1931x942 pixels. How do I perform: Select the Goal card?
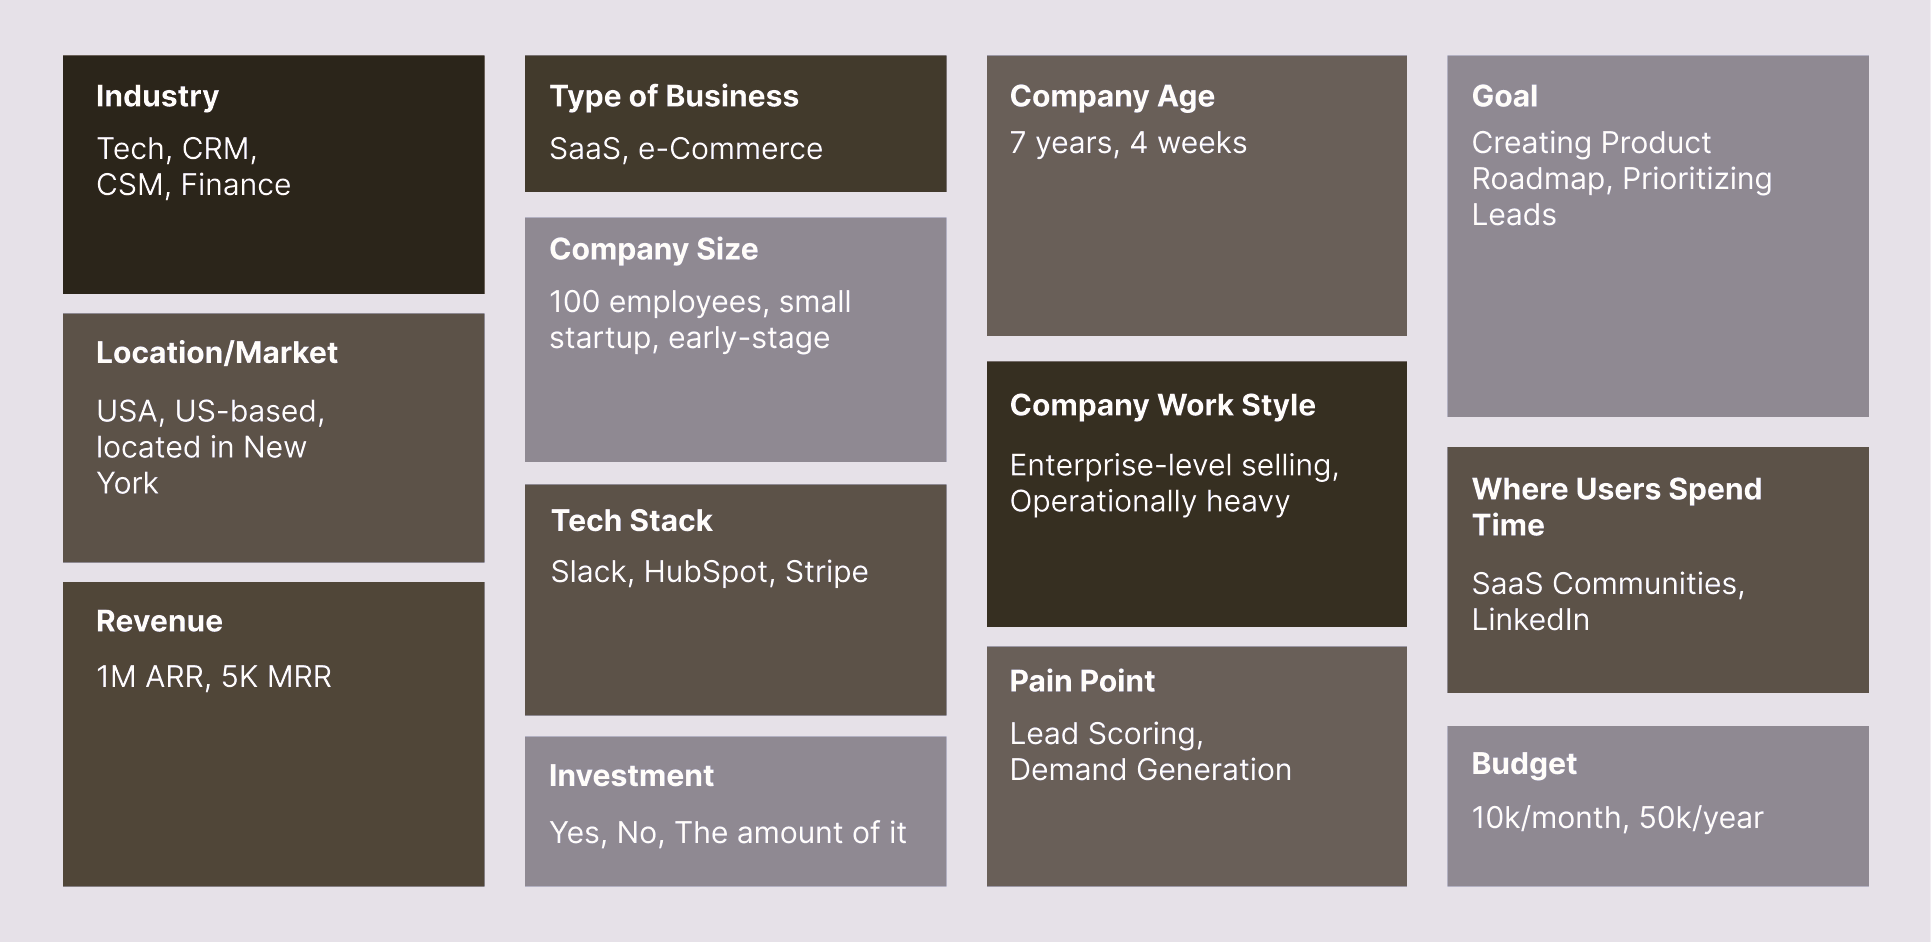(x=1657, y=236)
